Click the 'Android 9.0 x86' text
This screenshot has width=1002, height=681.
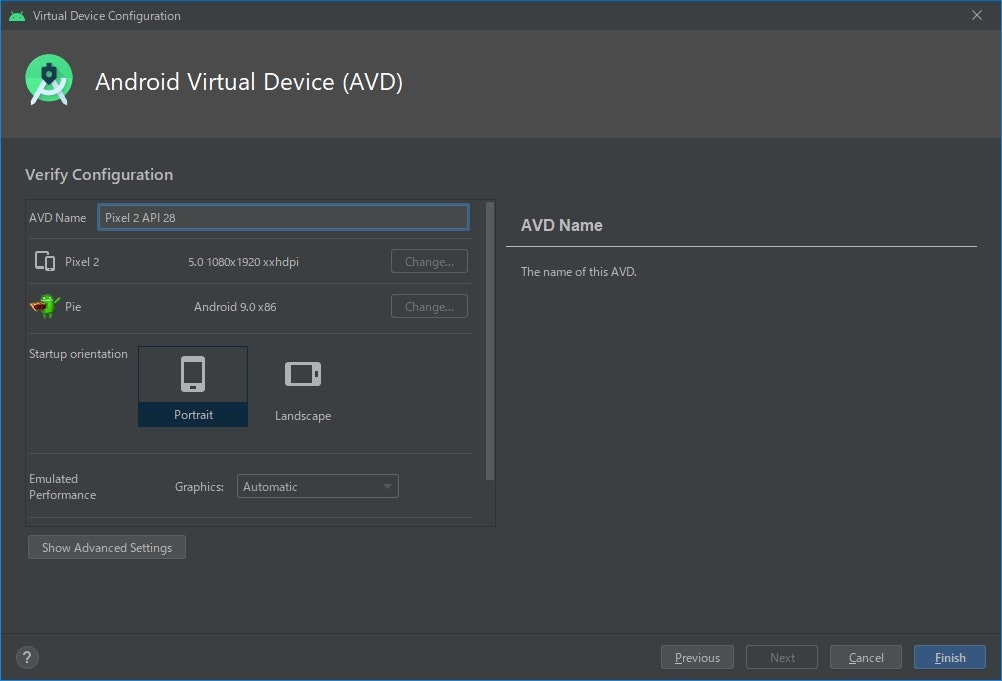pos(235,307)
